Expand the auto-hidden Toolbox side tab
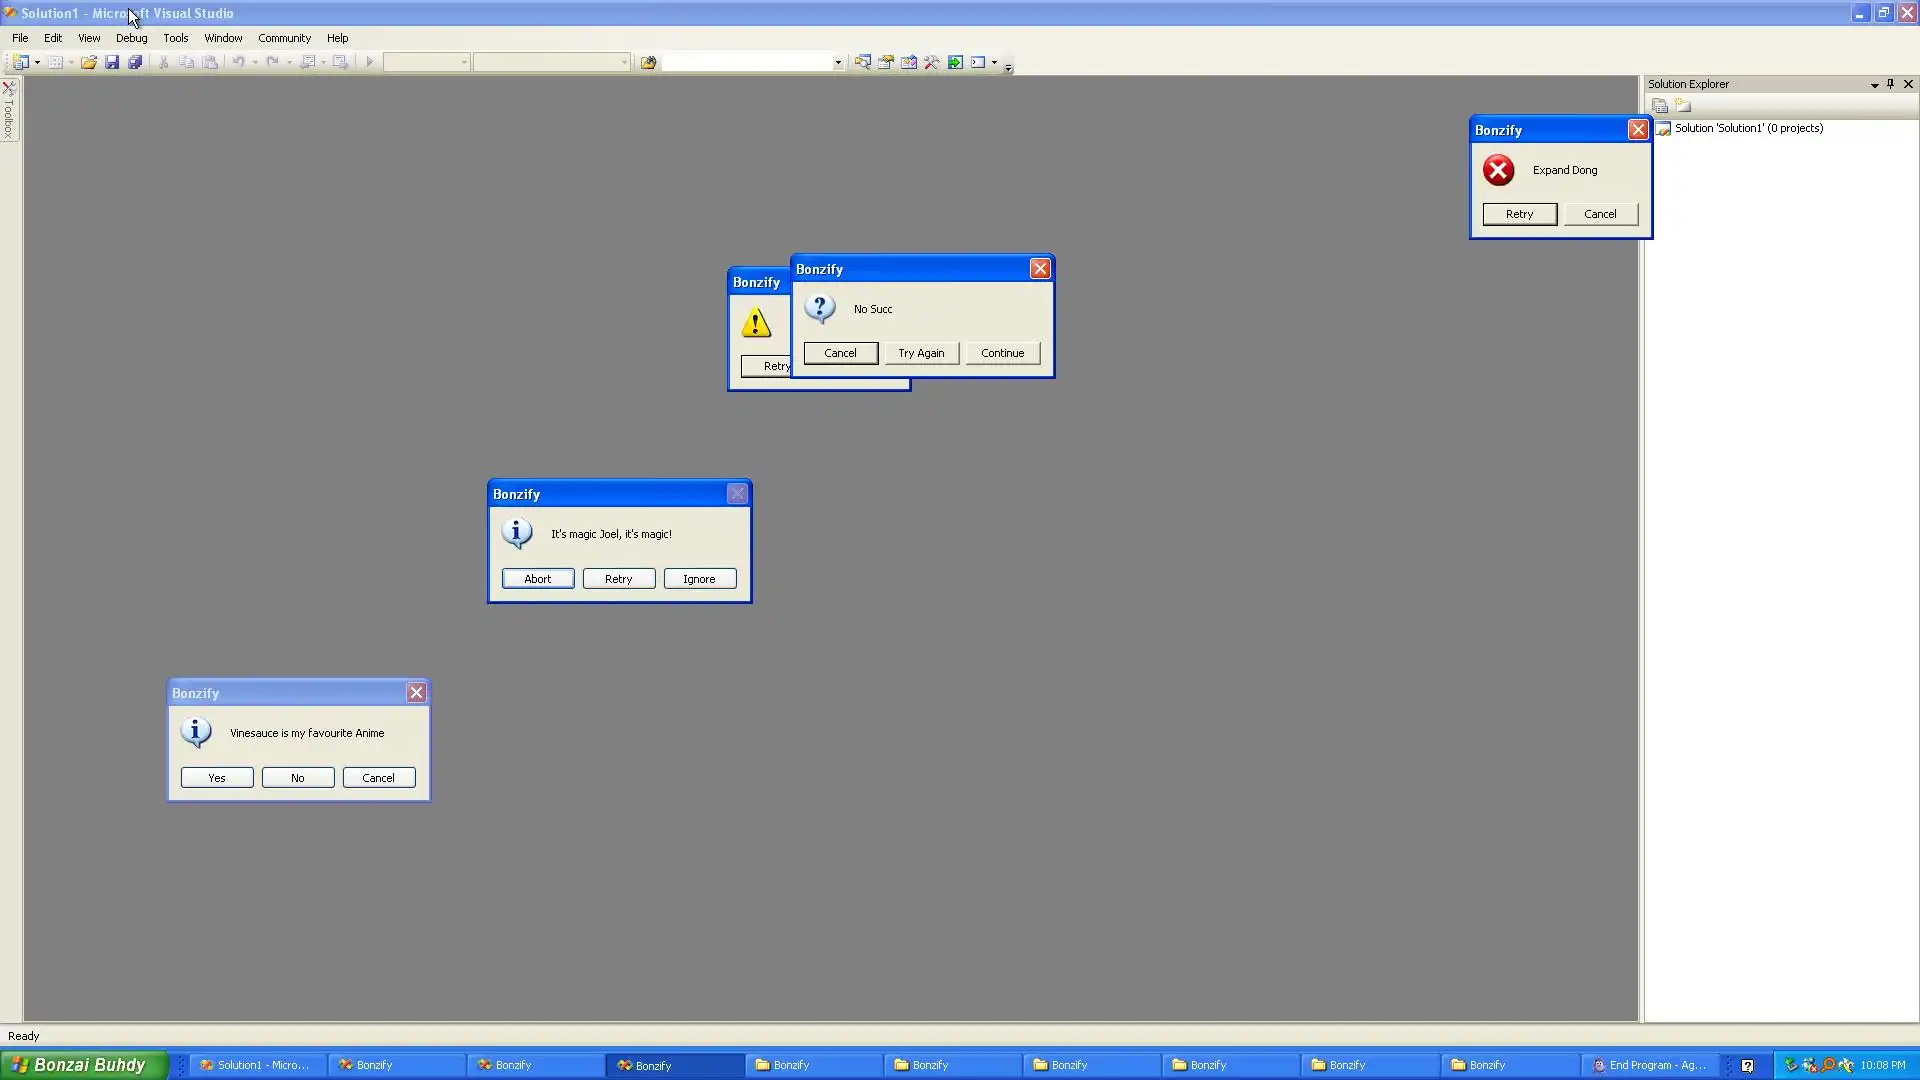1920x1080 pixels. coord(9,110)
